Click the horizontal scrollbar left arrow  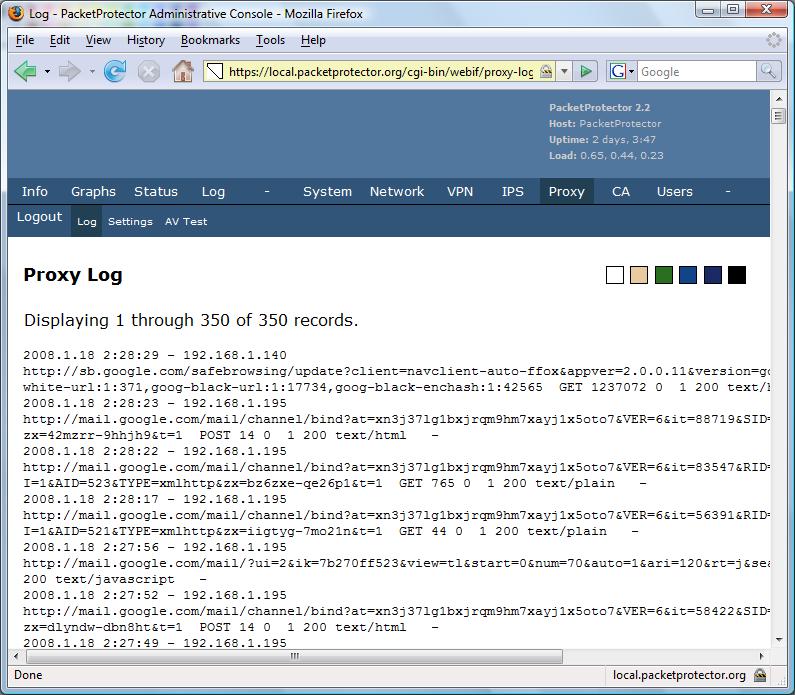point(16,656)
